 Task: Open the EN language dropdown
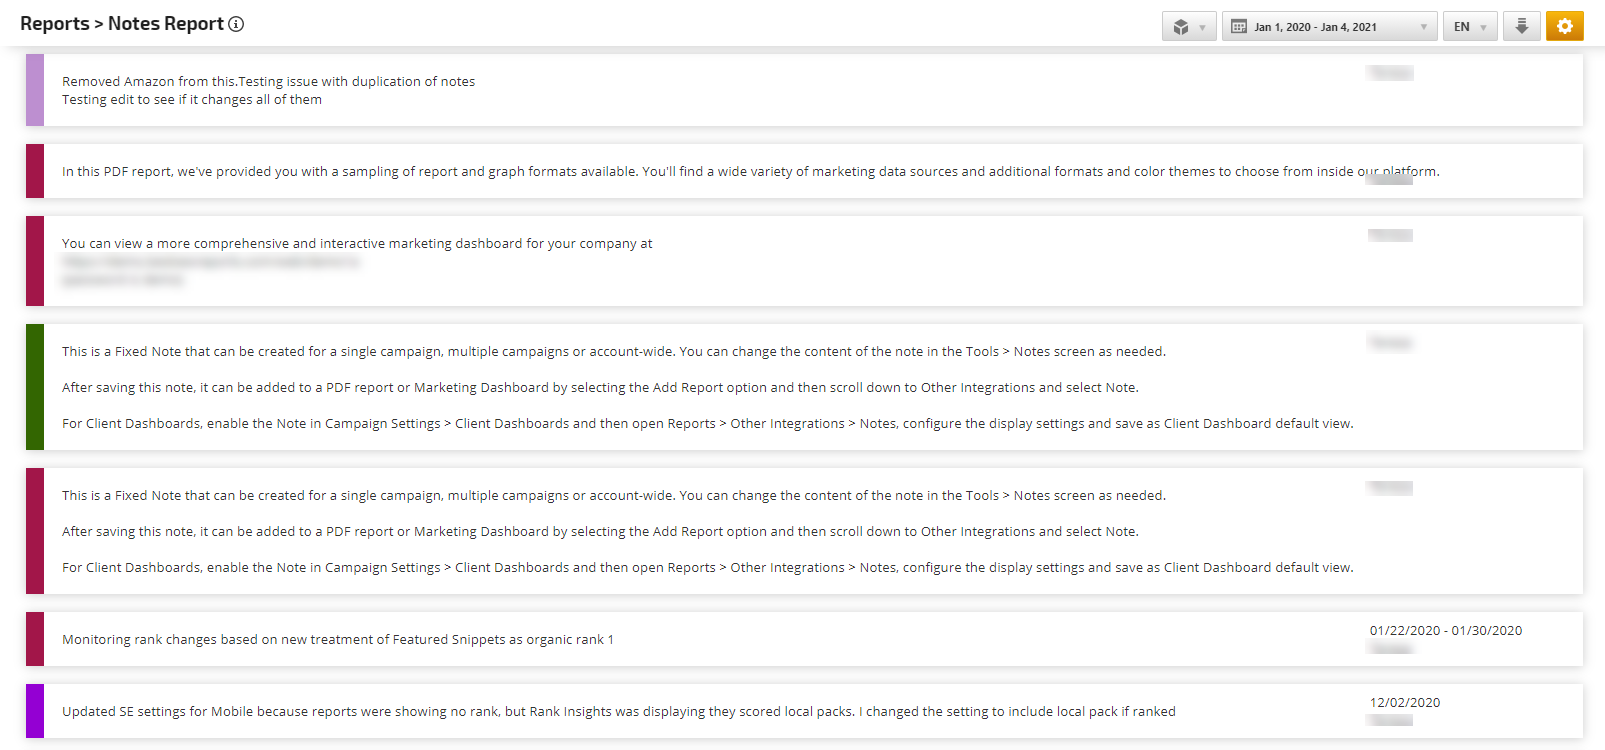[x=1469, y=27]
